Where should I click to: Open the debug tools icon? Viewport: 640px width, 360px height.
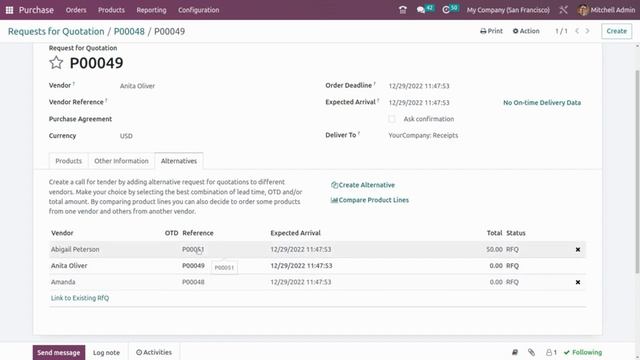563,10
